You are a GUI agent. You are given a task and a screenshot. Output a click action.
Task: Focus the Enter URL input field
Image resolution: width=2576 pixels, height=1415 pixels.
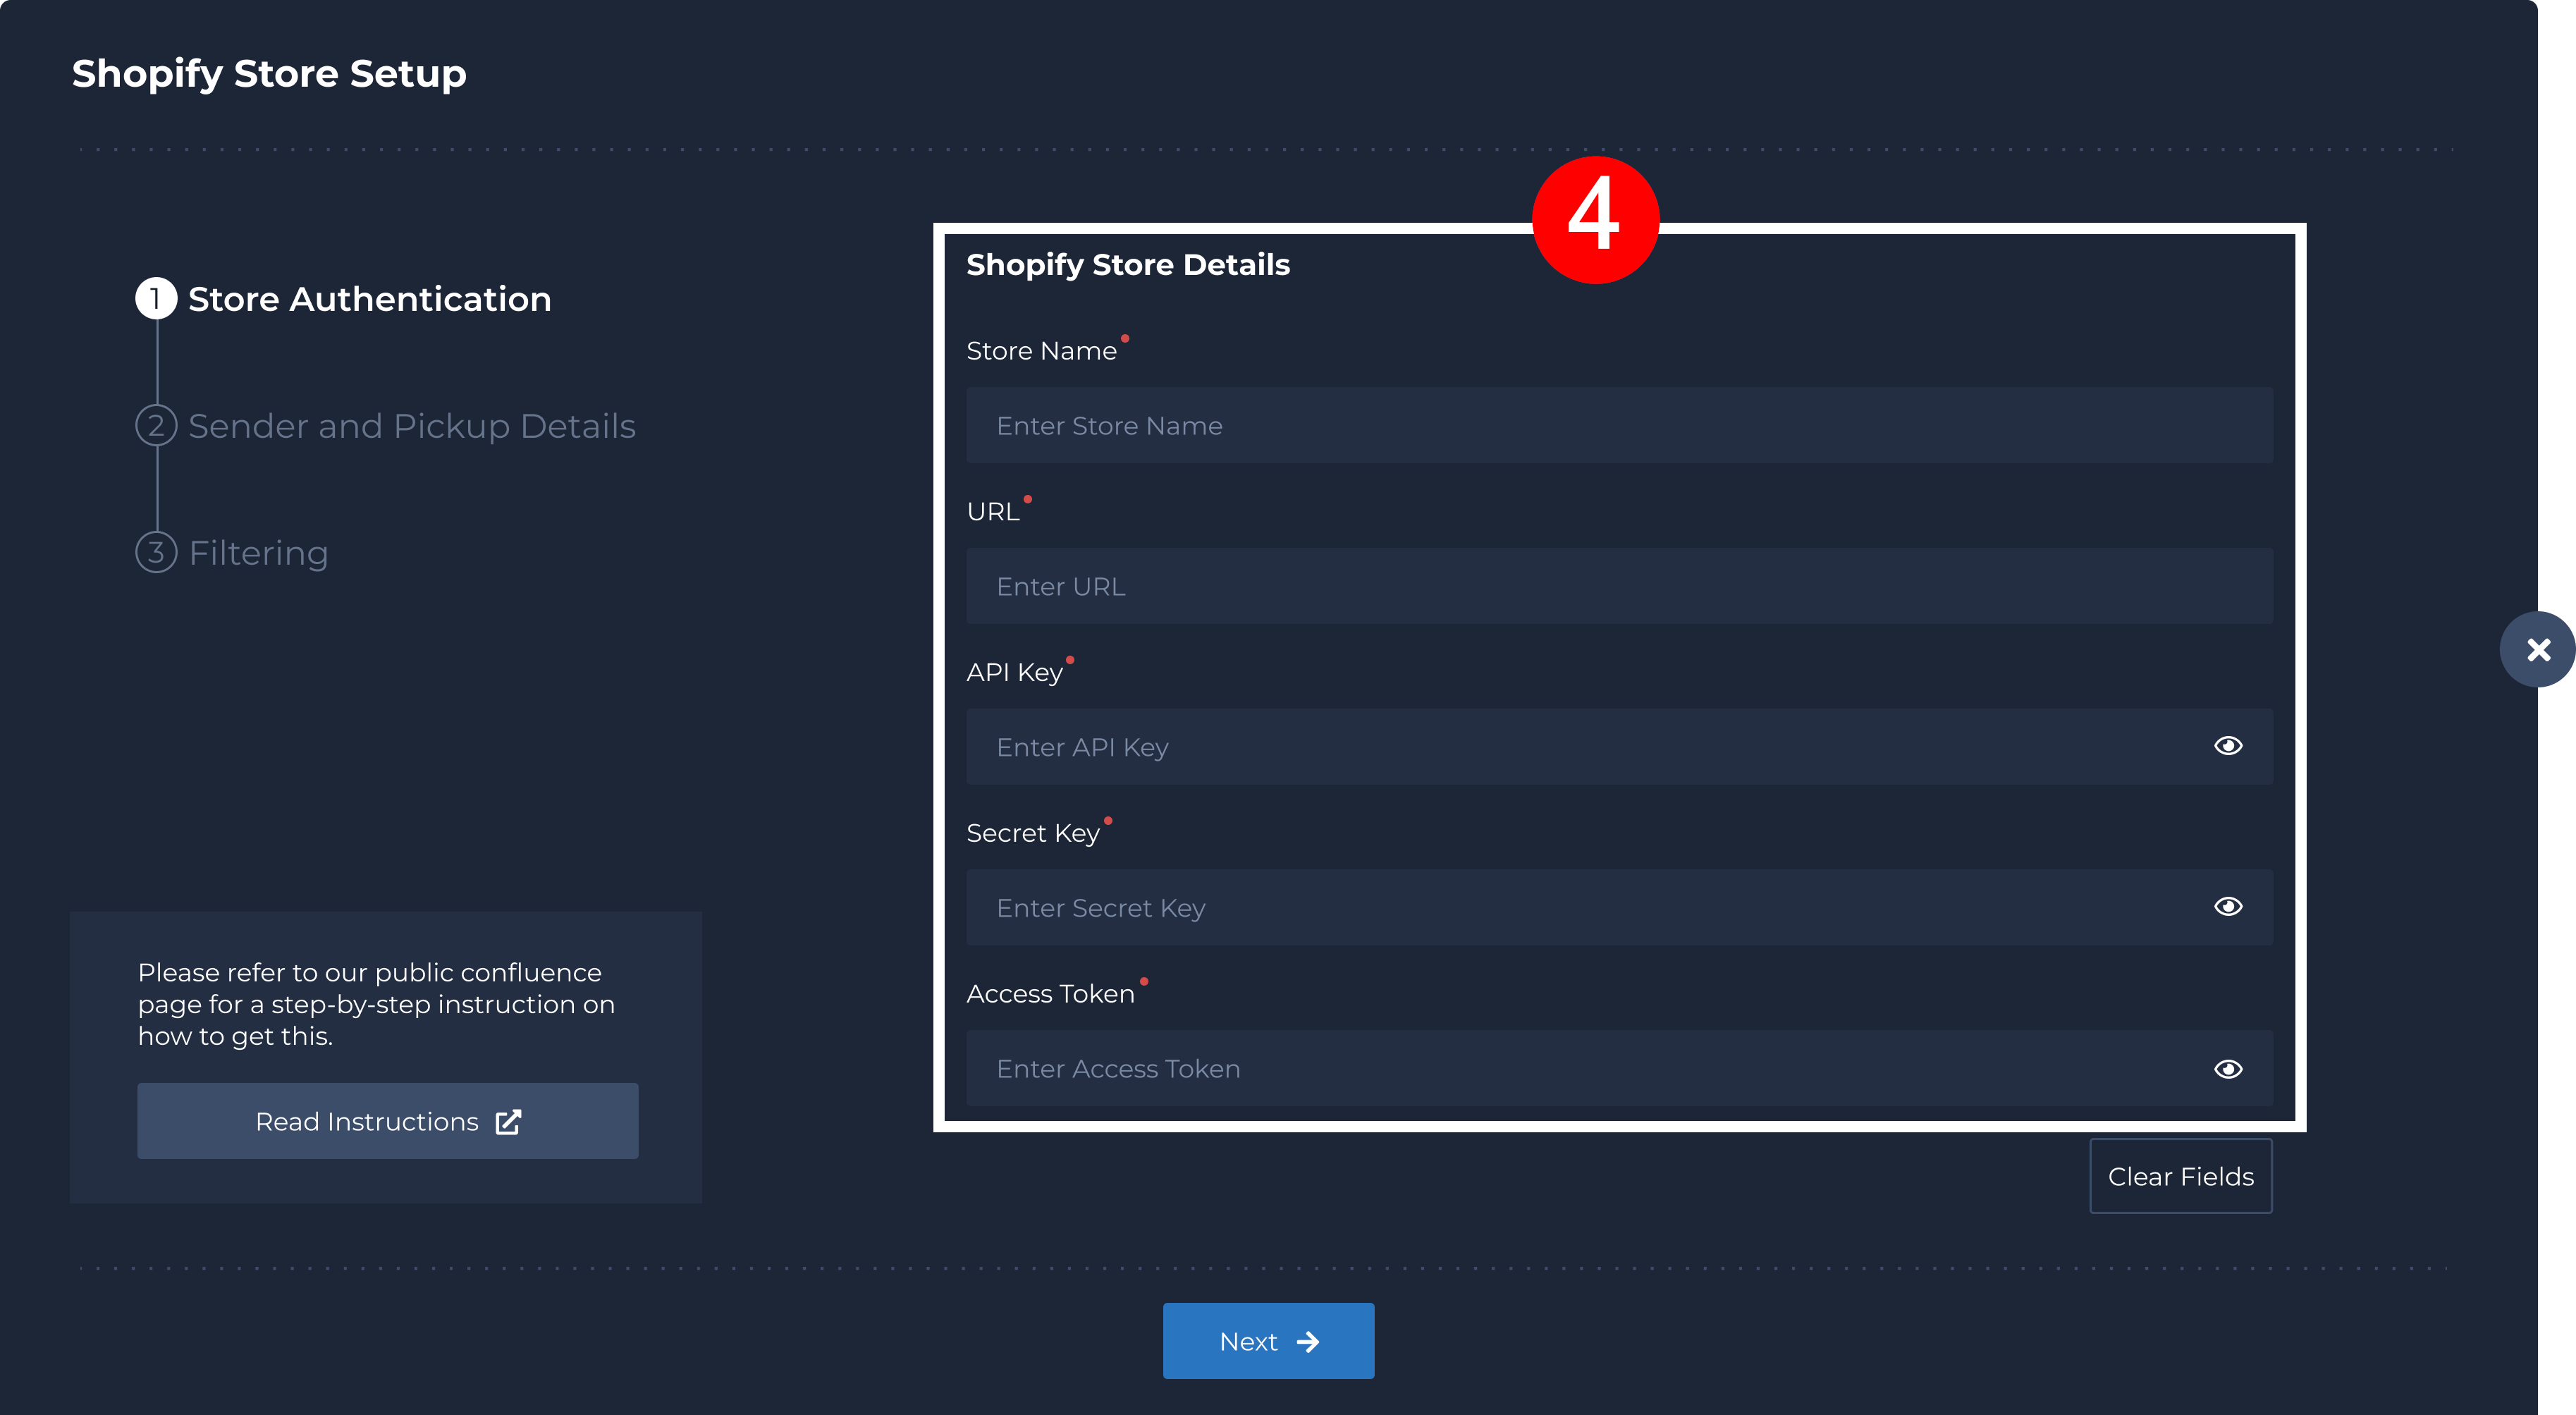point(1619,586)
